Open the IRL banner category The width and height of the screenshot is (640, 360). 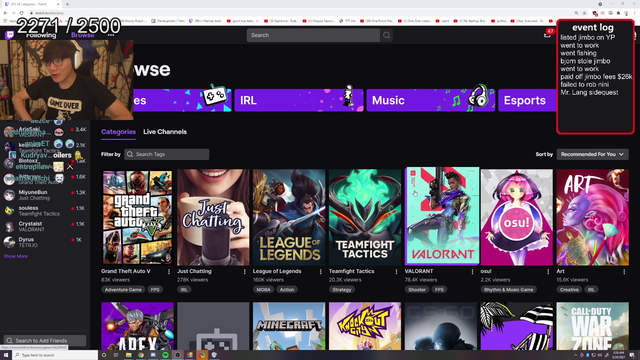[299, 100]
